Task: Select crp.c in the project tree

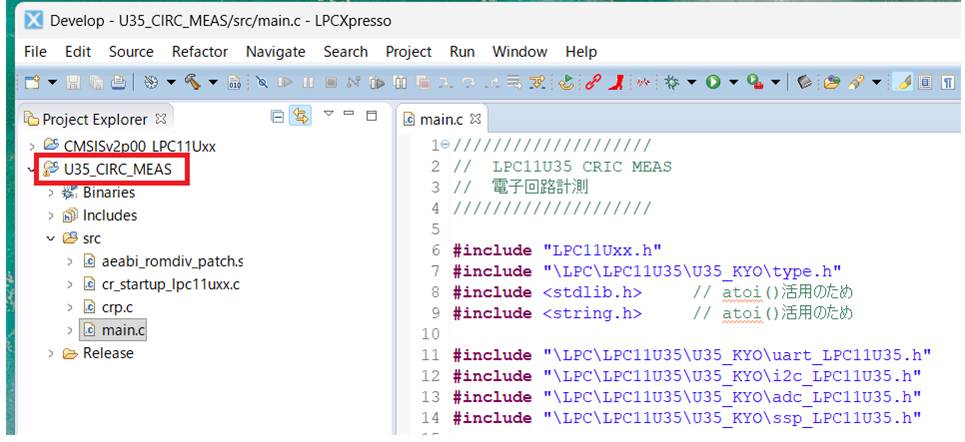Action: 117,307
